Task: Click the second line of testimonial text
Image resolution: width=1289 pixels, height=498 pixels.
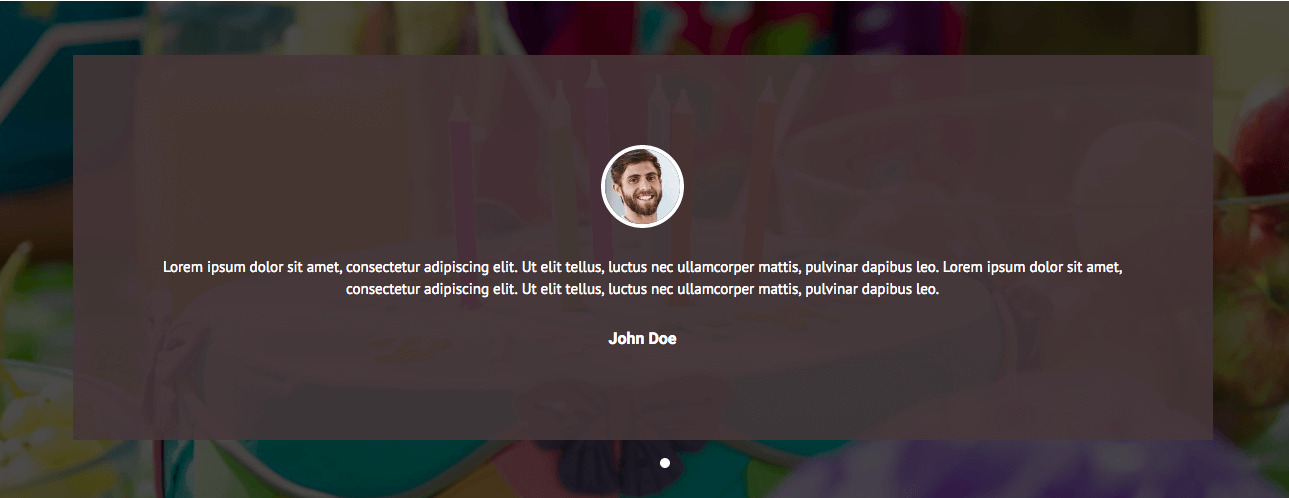Action: [x=643, y=290]
